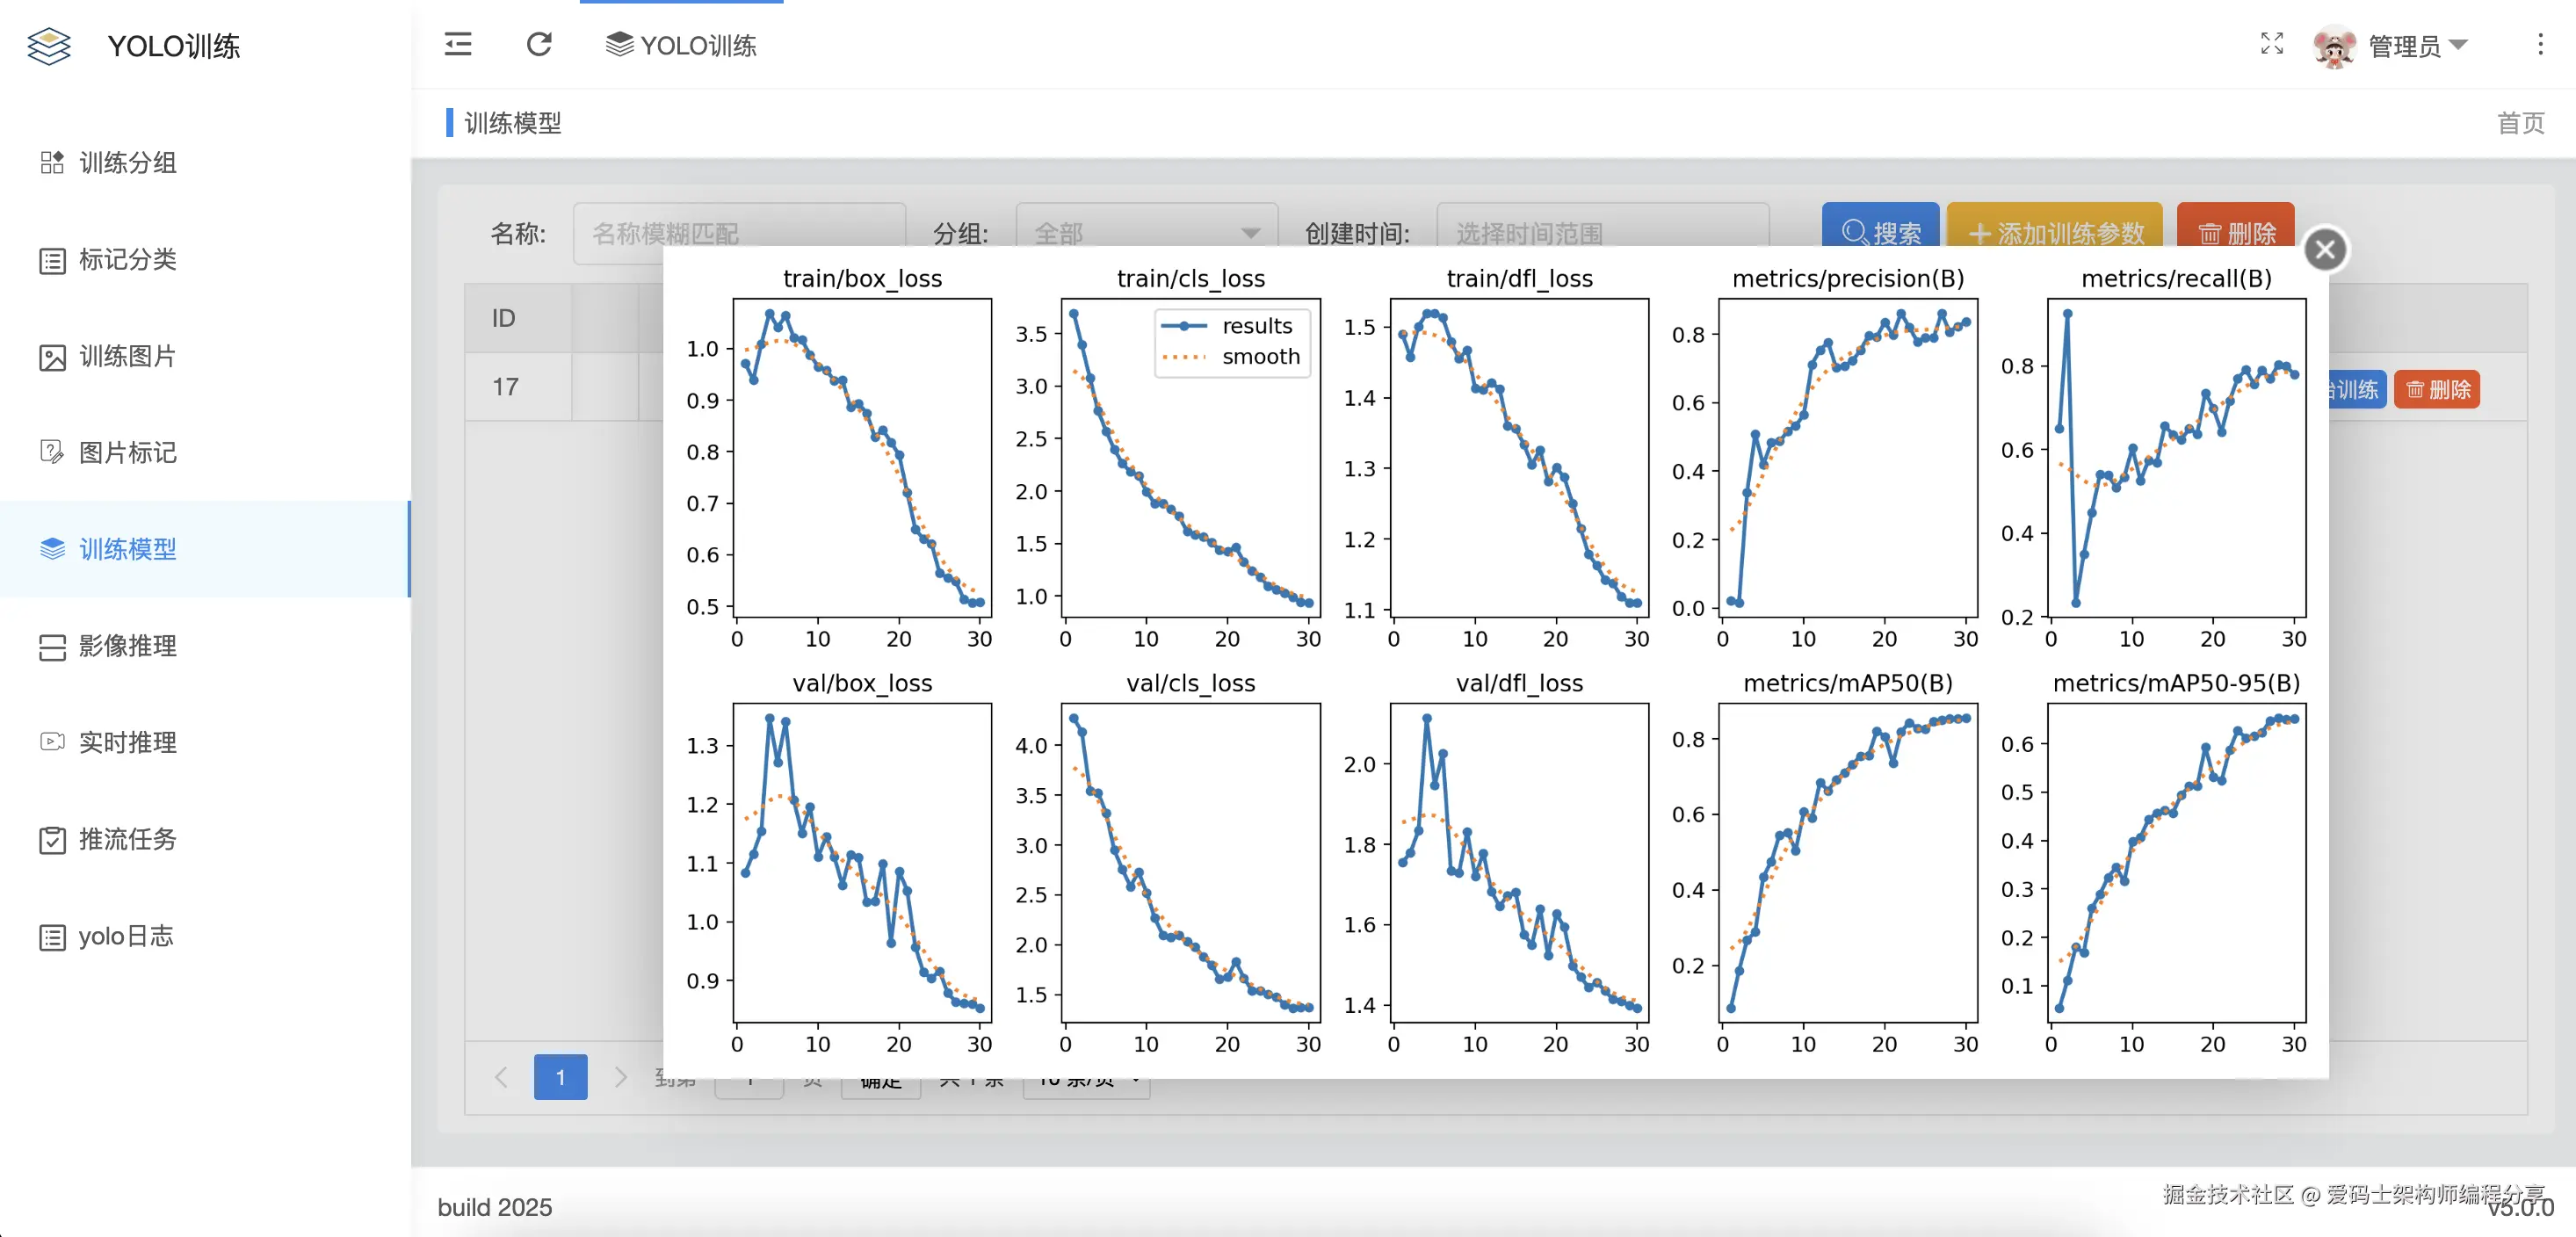Open the vertical three-dots more menu
Viewport: 2576px width, 1237px height.
[x=2540, y=44]
